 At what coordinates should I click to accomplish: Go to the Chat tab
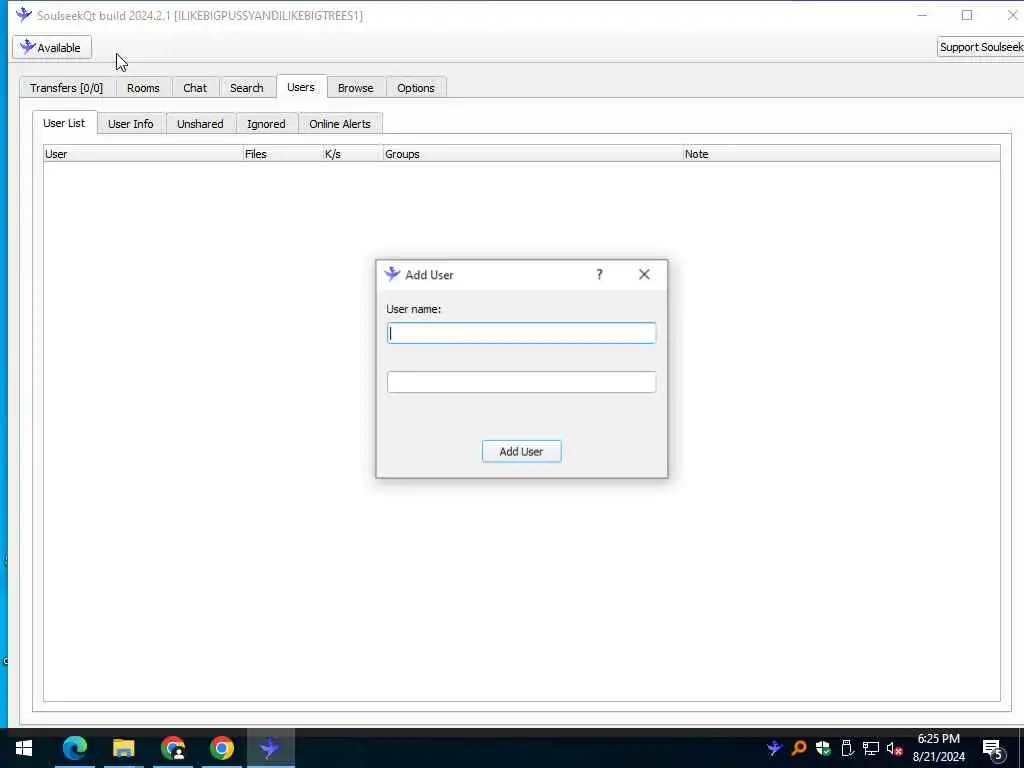coord(195,88)
